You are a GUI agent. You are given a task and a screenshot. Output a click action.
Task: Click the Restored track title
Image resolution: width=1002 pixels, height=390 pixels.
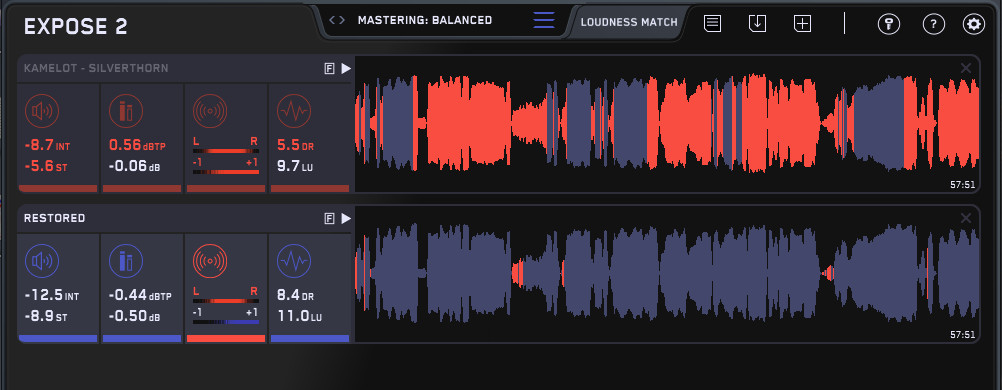click(54, 219)
